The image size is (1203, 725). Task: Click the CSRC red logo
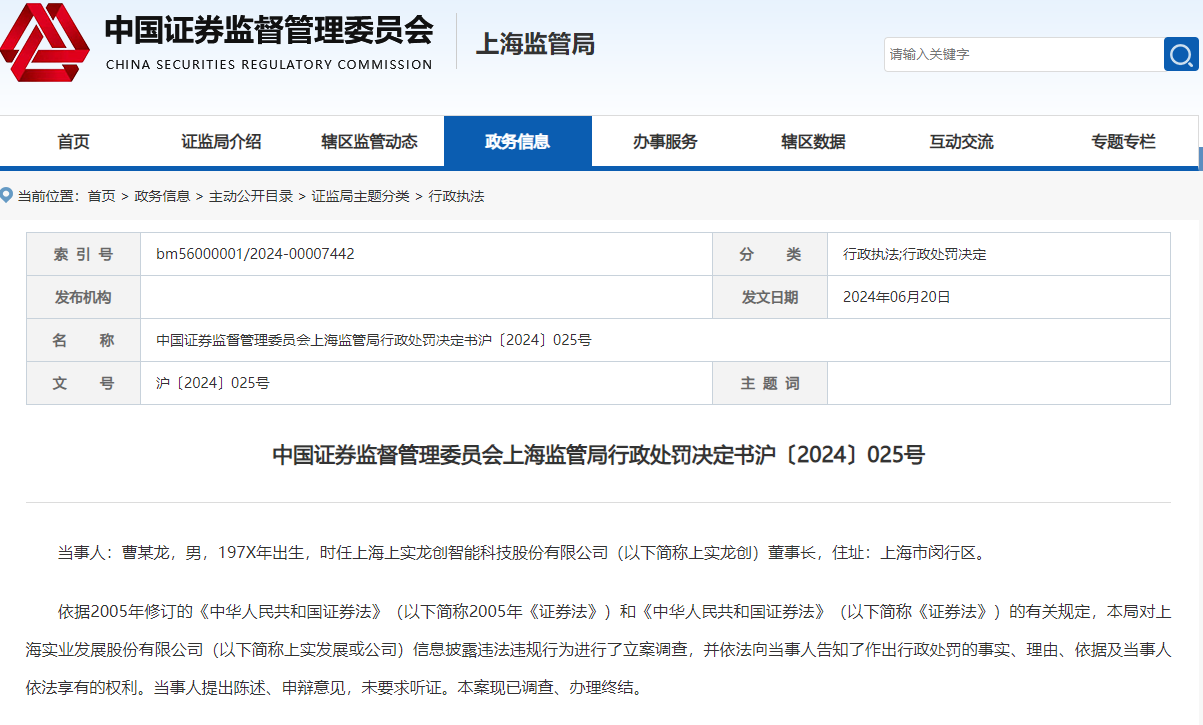(44, 43)
